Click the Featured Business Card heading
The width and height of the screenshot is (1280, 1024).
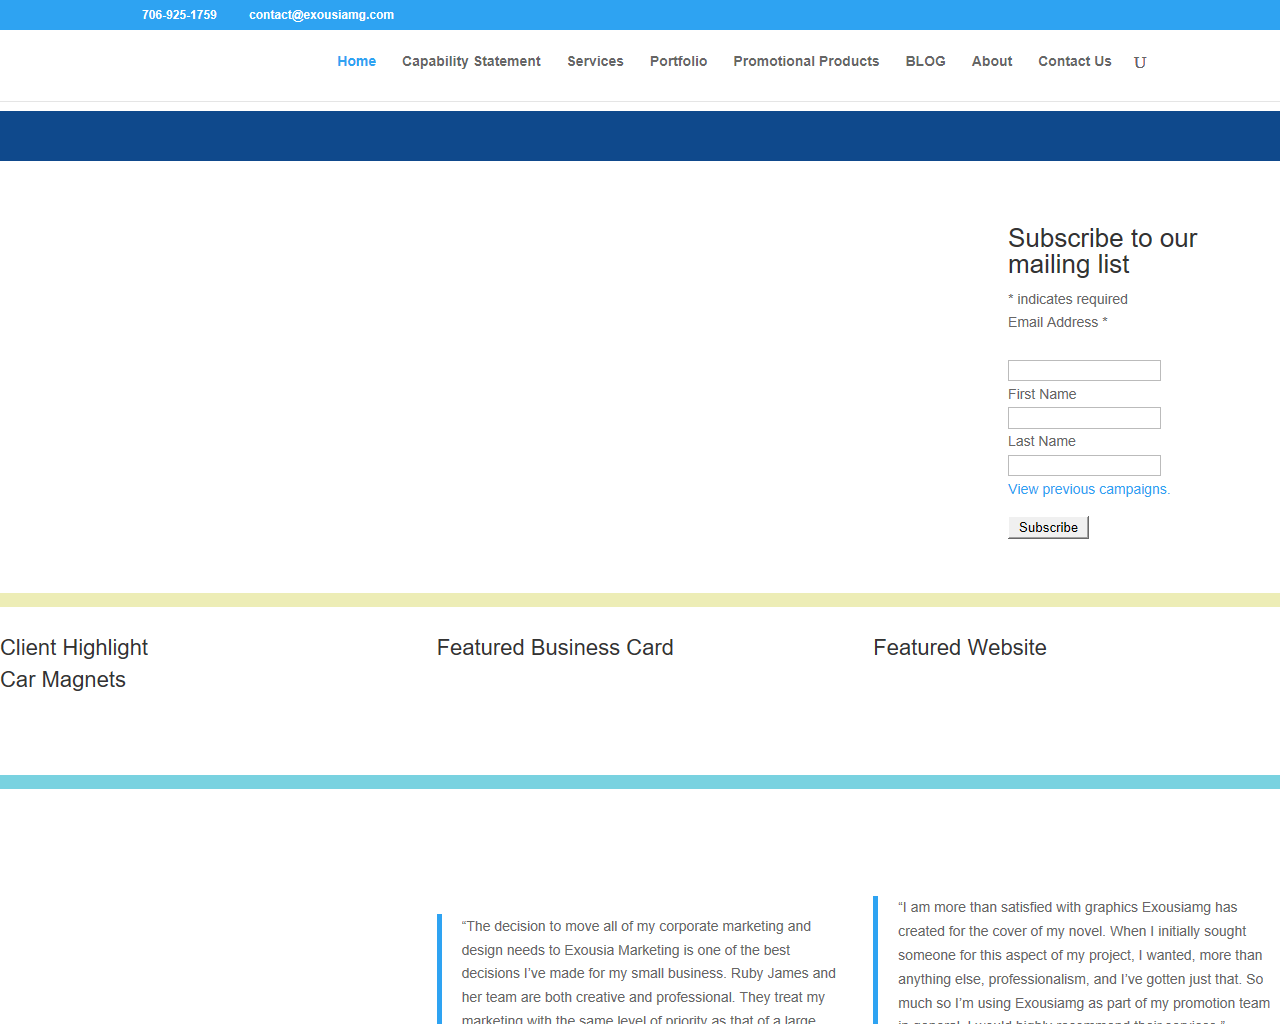(555, 648)
